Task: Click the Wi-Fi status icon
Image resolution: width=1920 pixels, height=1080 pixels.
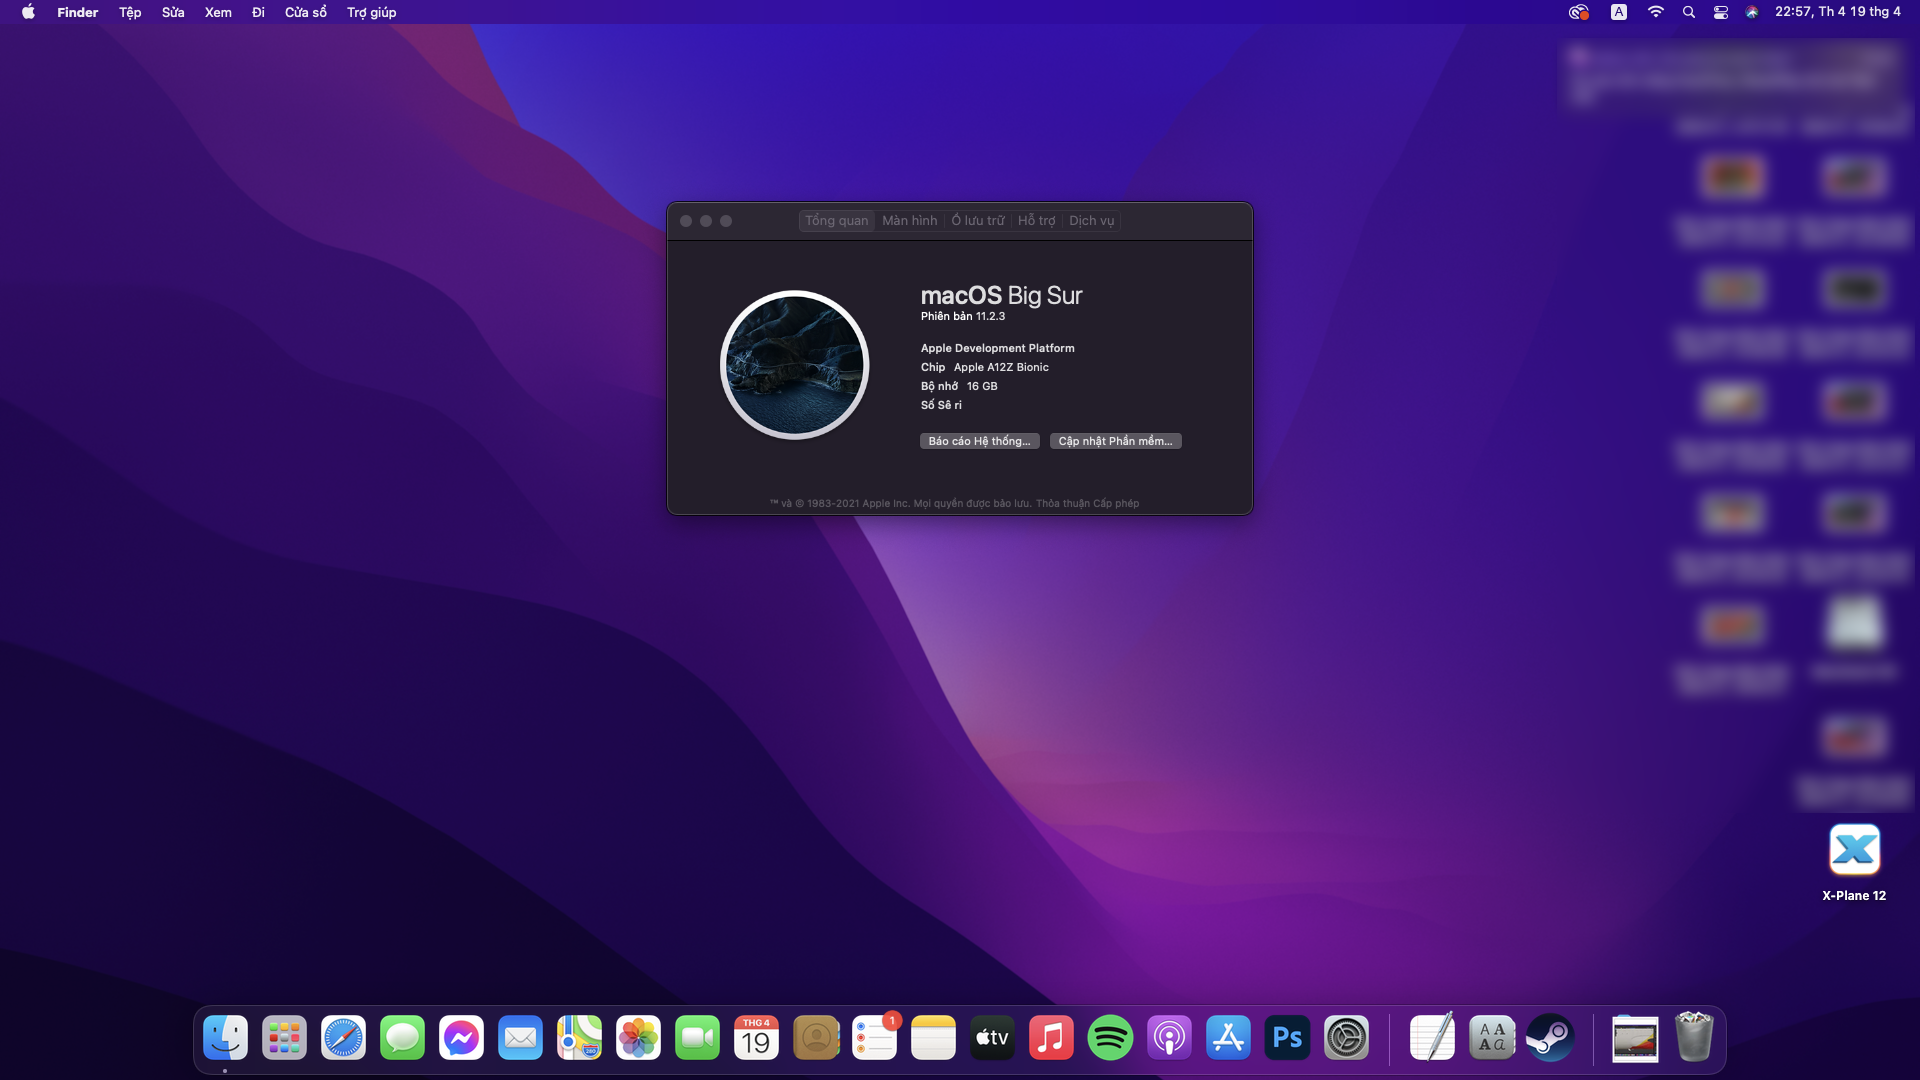Action: pos(1656,12)
